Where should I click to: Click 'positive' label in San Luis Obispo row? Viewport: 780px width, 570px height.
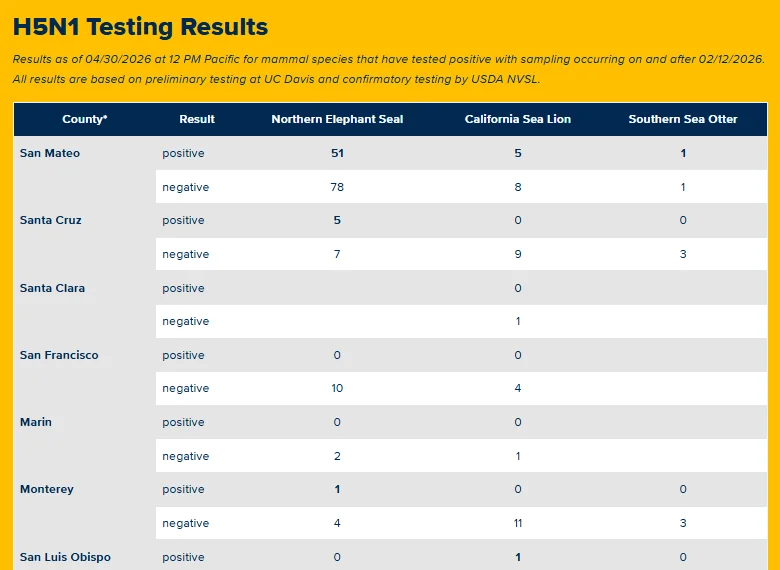click(x=183, y=557)
